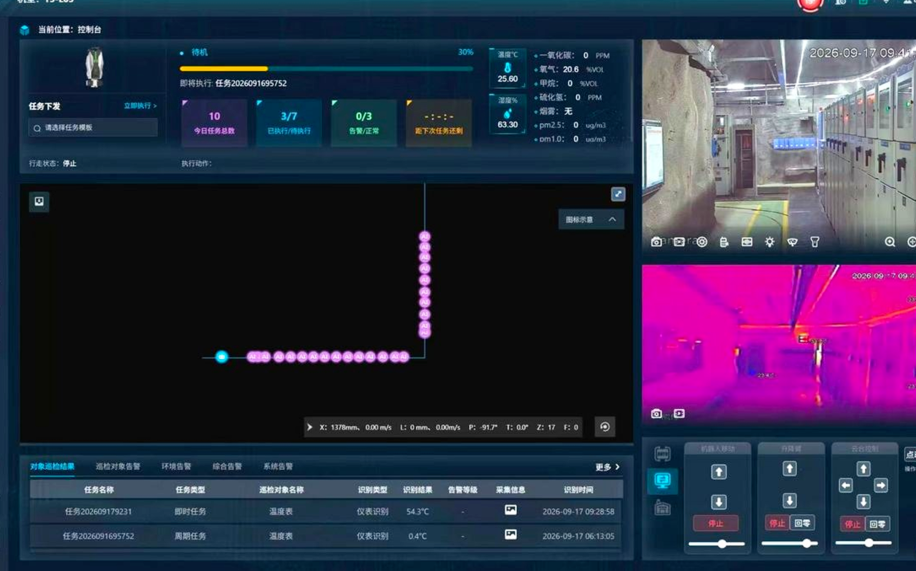Reset the map view with the refresh icon
The image size is (916, 571).
click(x=605, y=427)
